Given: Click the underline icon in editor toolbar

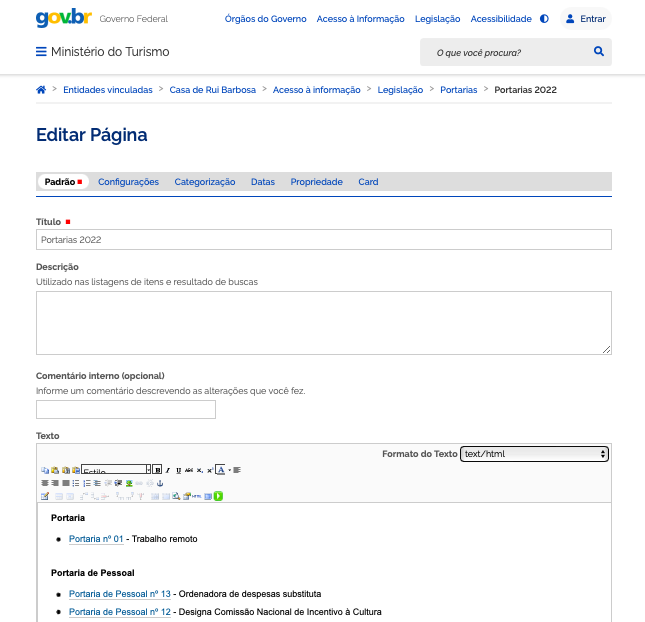Looking at the screenshot, I should [178, 469].
